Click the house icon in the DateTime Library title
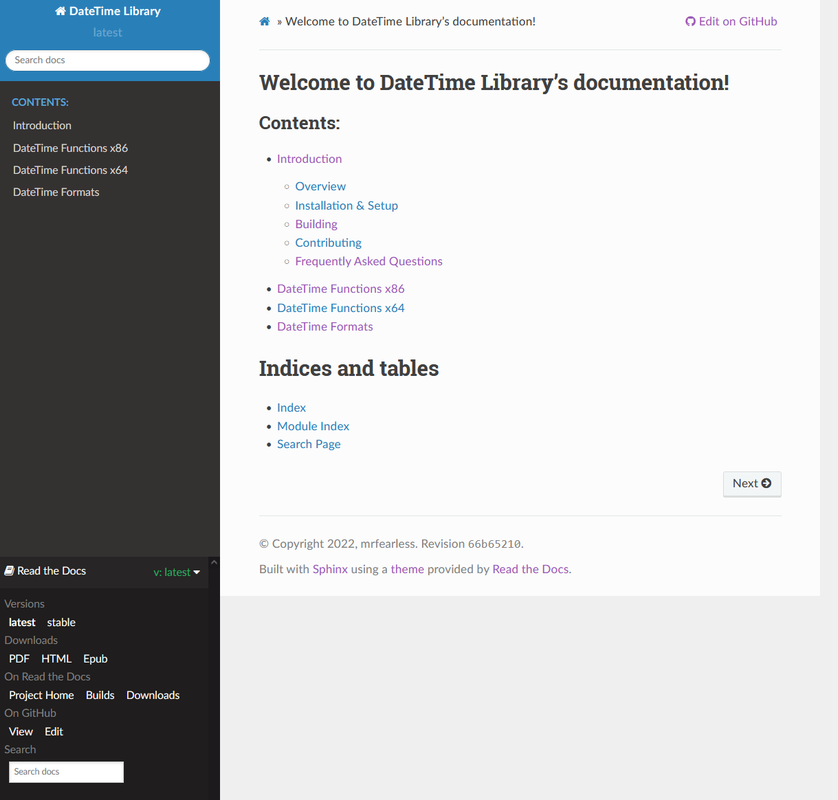 click(x=60, y=11)
